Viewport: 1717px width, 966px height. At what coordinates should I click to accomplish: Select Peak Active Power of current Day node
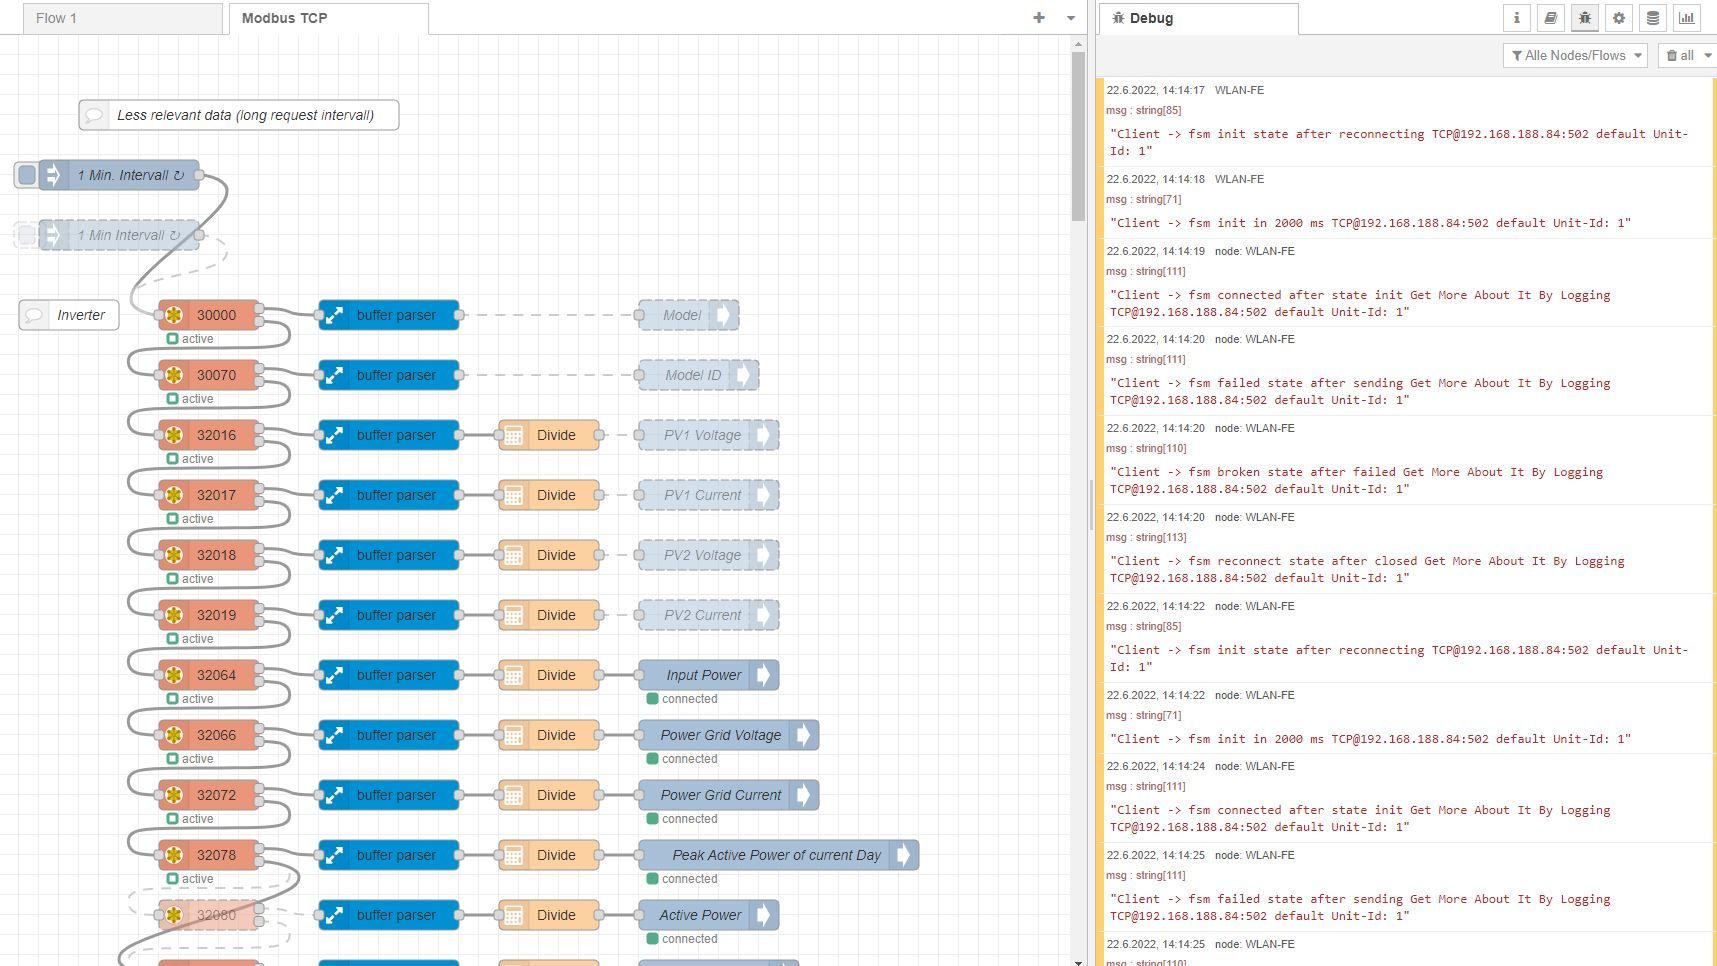coord(779,855)
